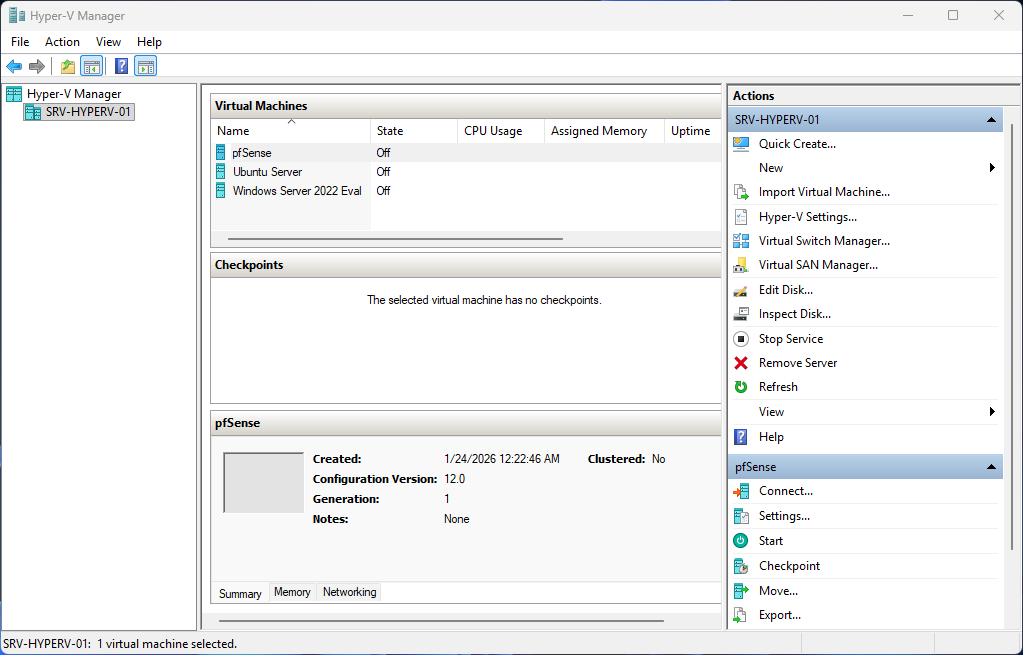
Task: Collapse the pfSense actions section
Action: point(991,467)
